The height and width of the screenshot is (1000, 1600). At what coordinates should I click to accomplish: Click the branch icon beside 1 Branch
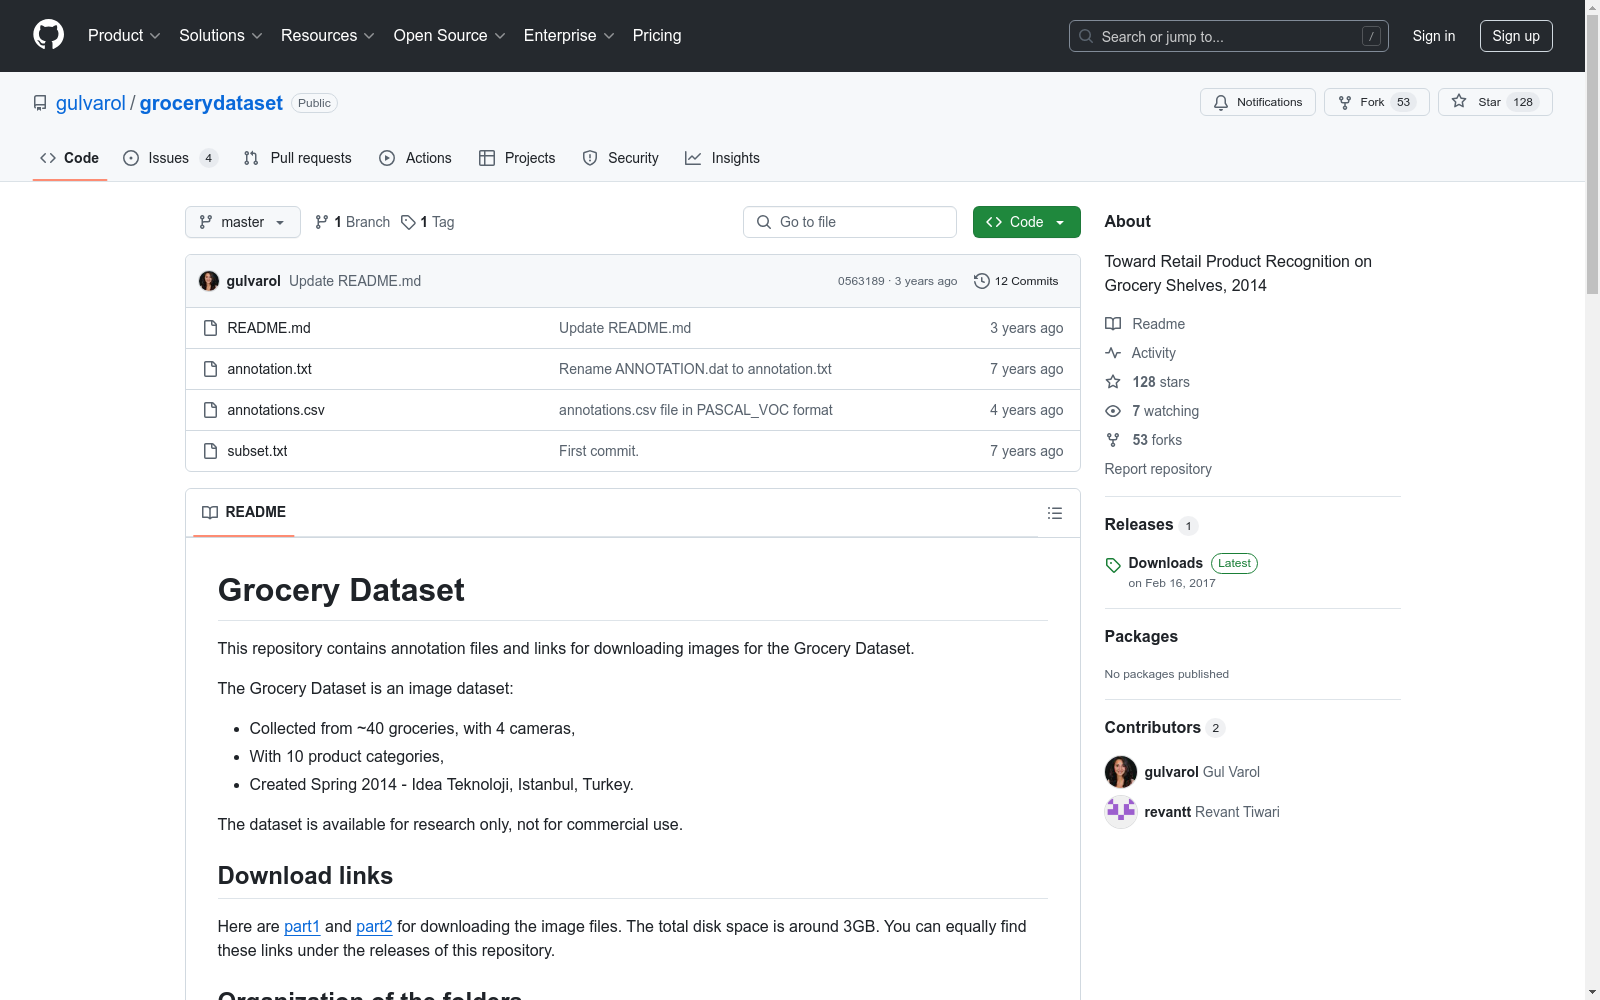pyautogui.click(x=322, y=222)
